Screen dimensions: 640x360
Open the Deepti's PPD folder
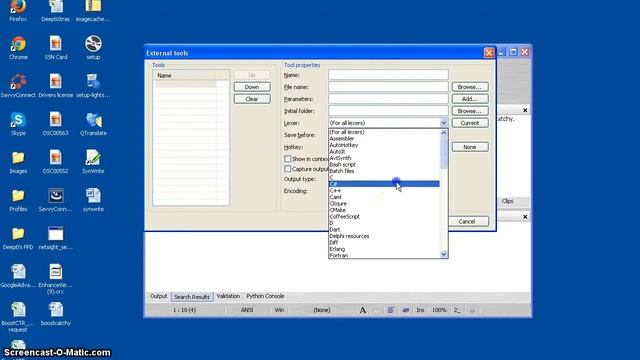tap(18, 237)
